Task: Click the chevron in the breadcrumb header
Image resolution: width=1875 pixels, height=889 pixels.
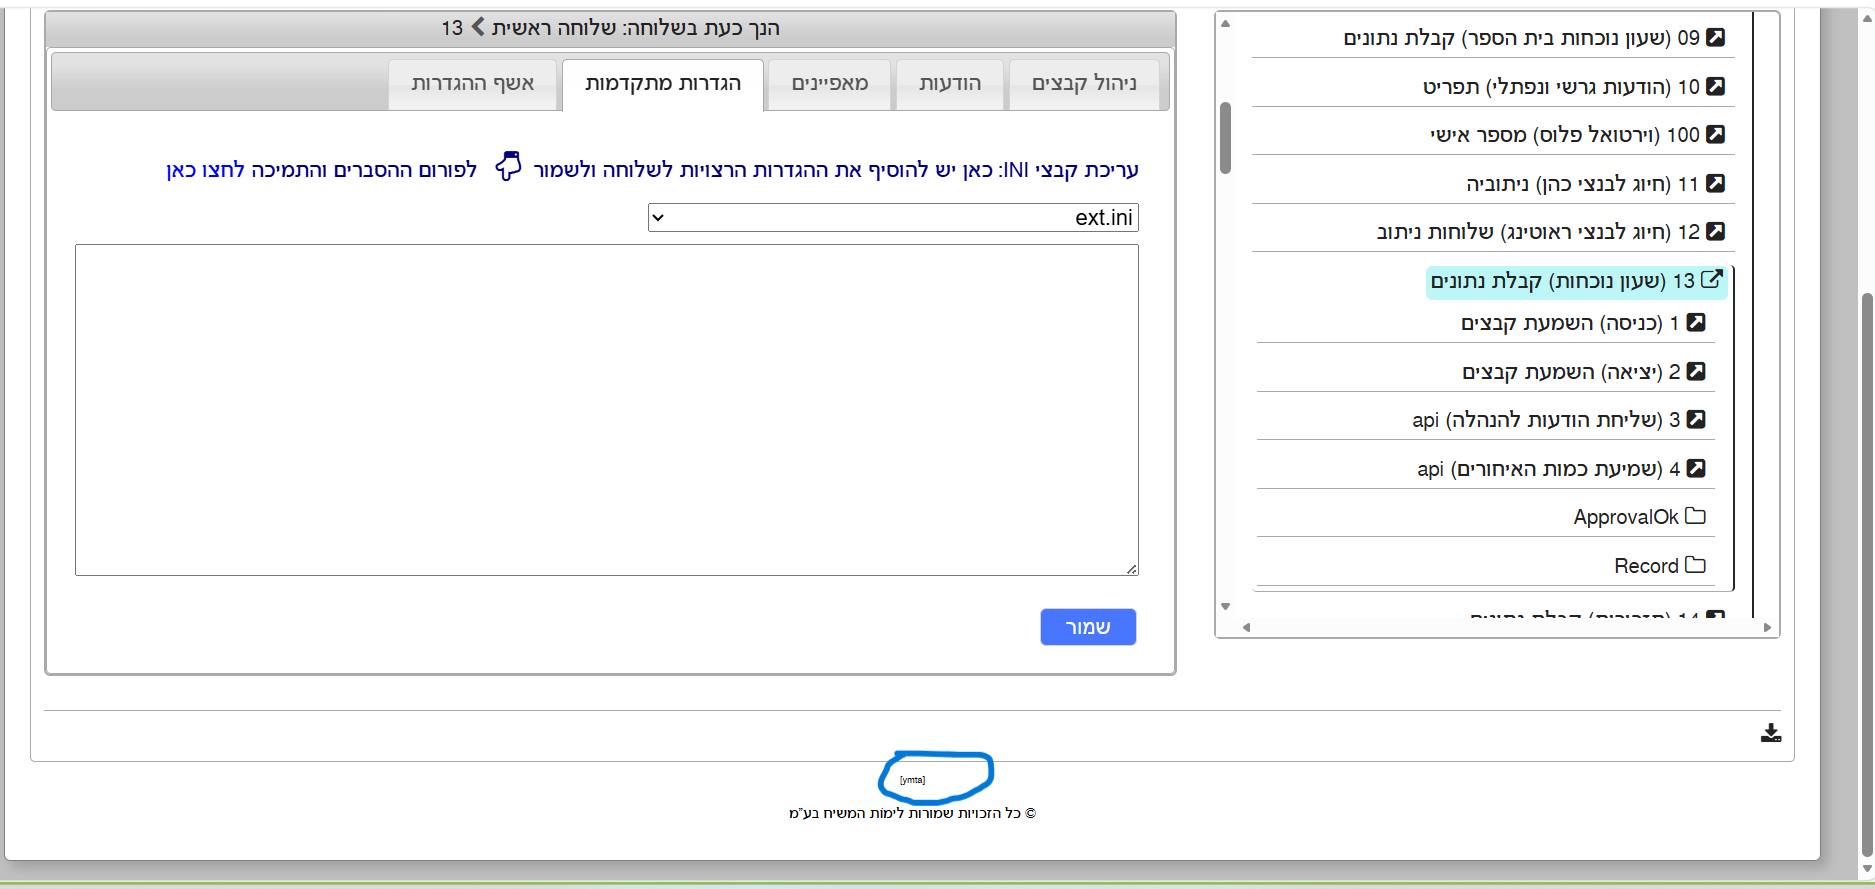Action: 478,27
